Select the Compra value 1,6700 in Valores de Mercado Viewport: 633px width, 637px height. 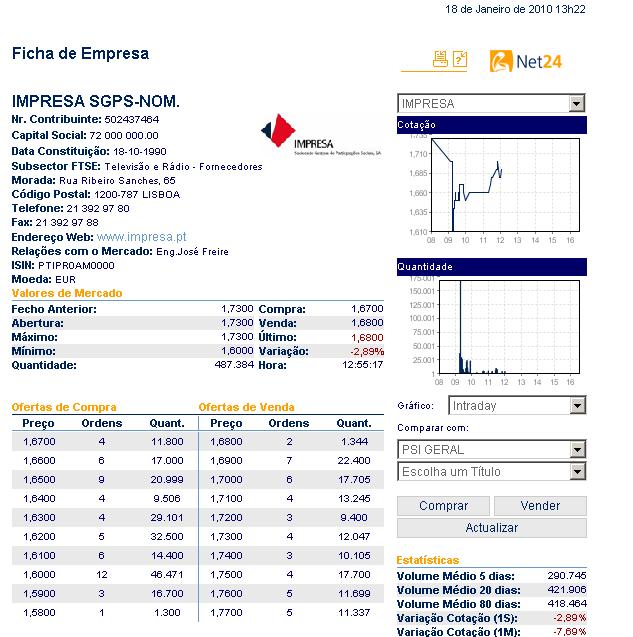tap(367, 309)
